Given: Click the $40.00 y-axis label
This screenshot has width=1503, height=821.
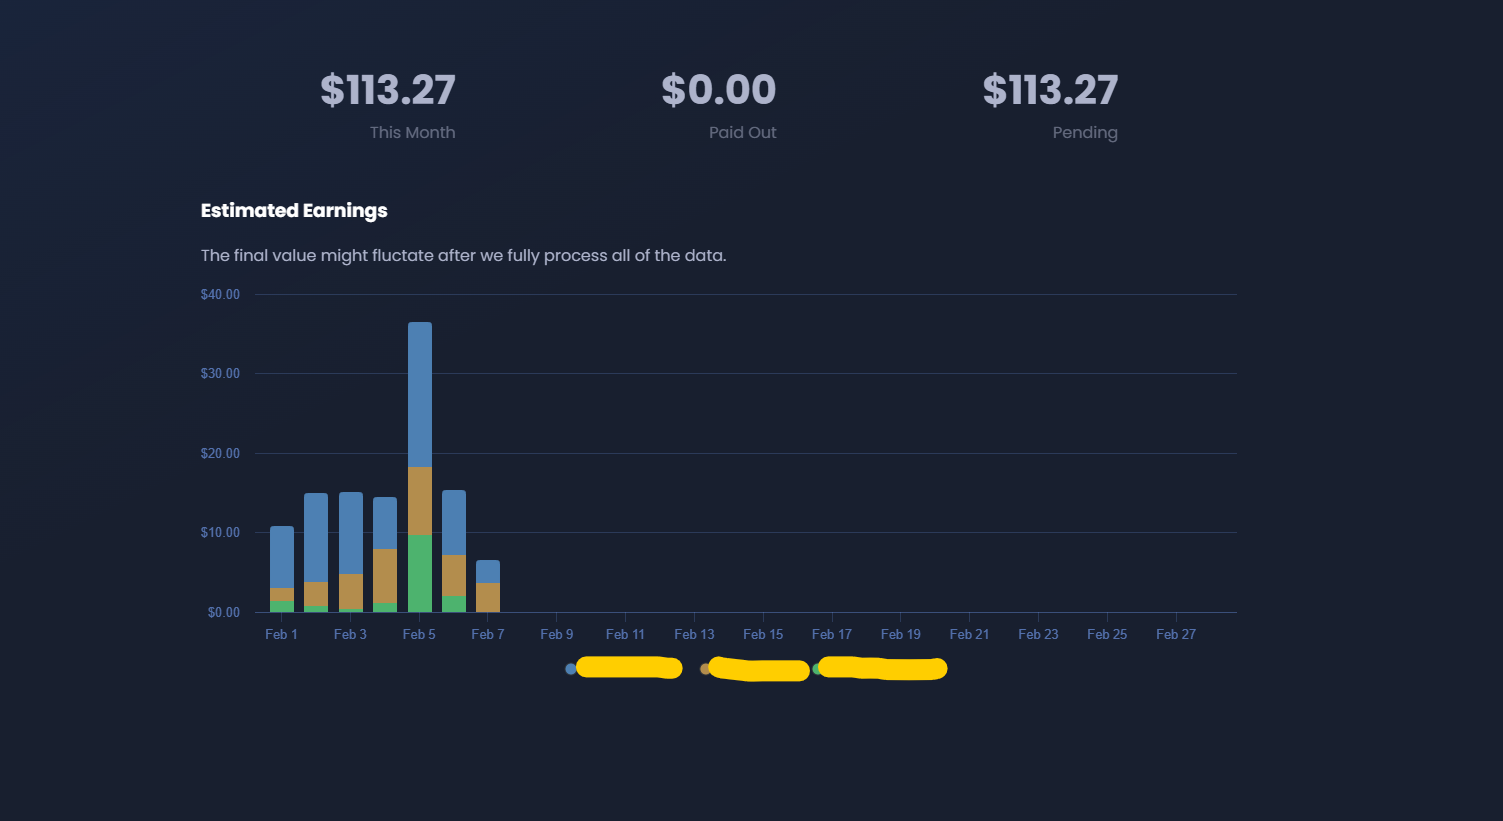Looking at the screenshot, I should (x=220, y=294).
